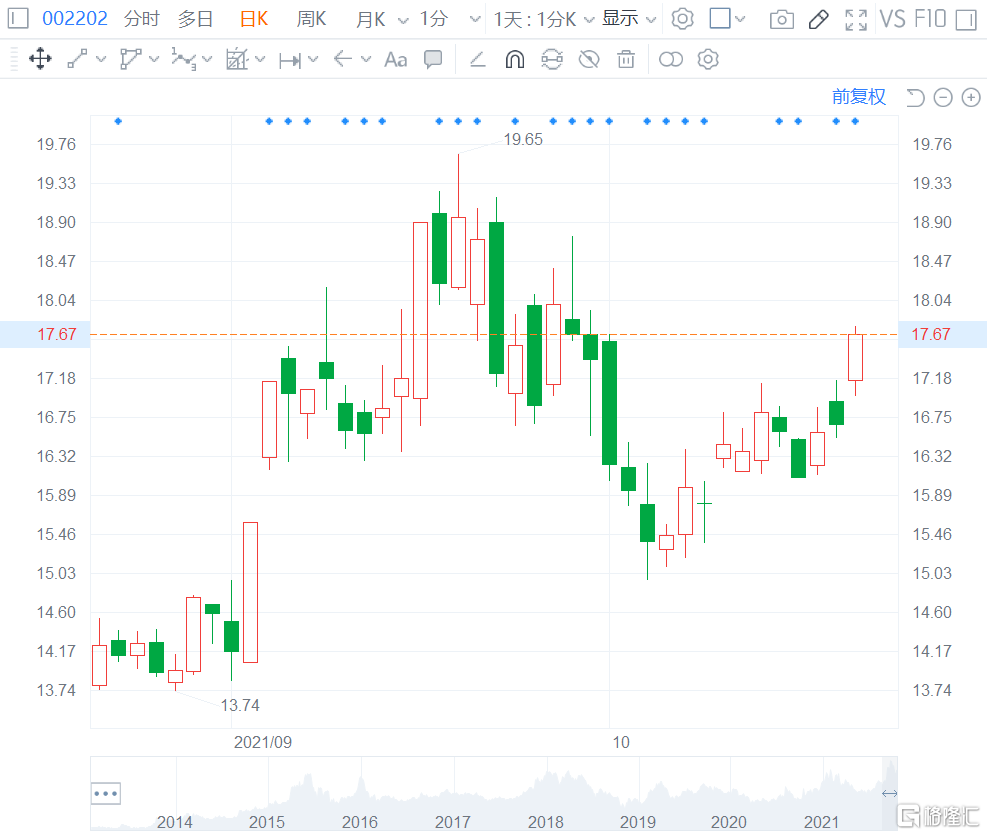Switch to 分时 intraday tab
This screenshot has width=987, height=835.
[x=141, y=19]
